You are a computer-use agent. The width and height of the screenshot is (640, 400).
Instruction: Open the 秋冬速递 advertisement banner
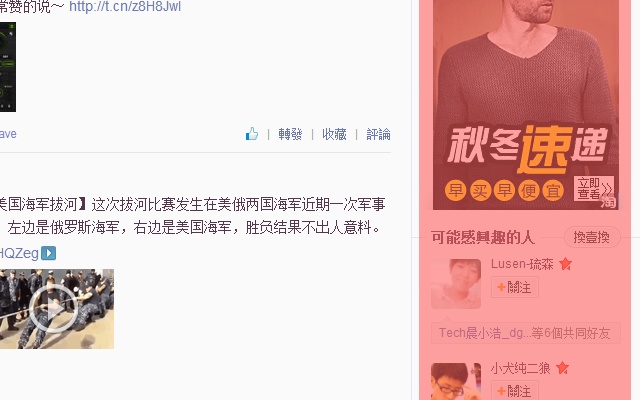(x=526, y=104)
